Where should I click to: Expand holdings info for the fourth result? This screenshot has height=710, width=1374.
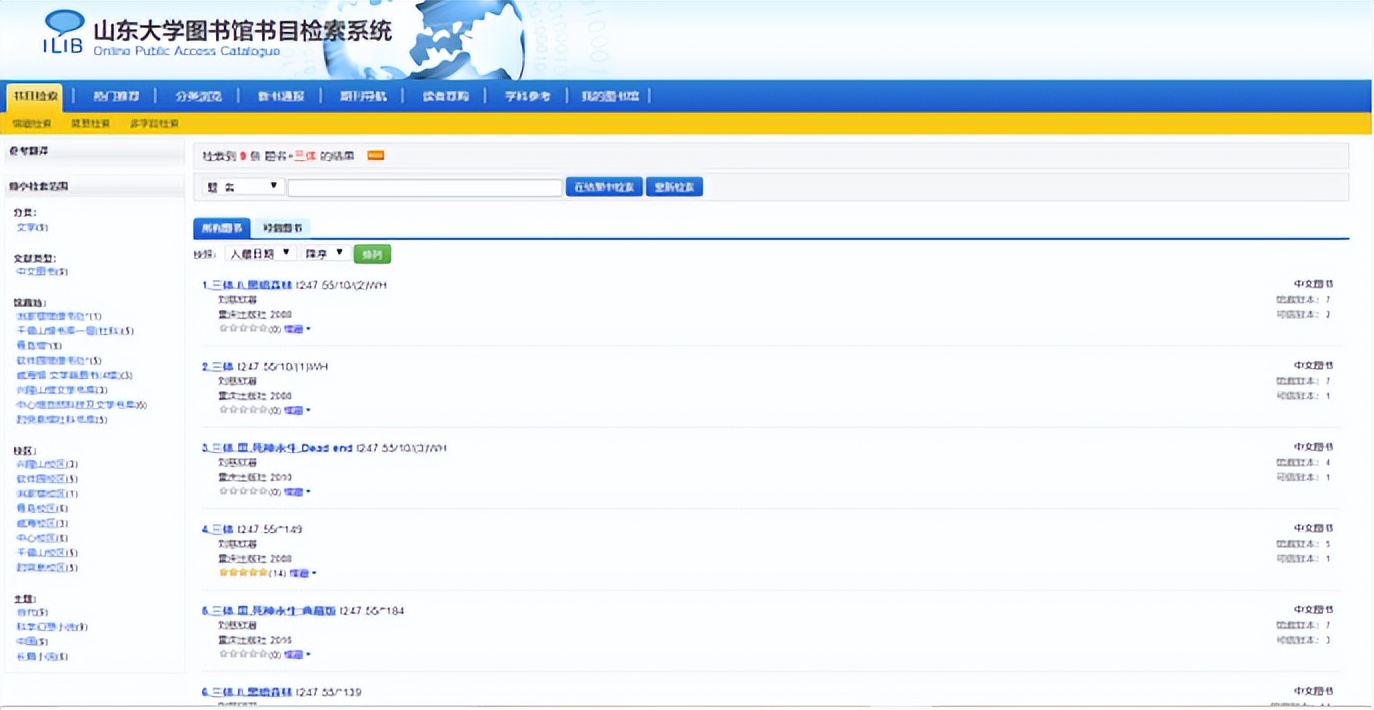click(x=302, y=573)
